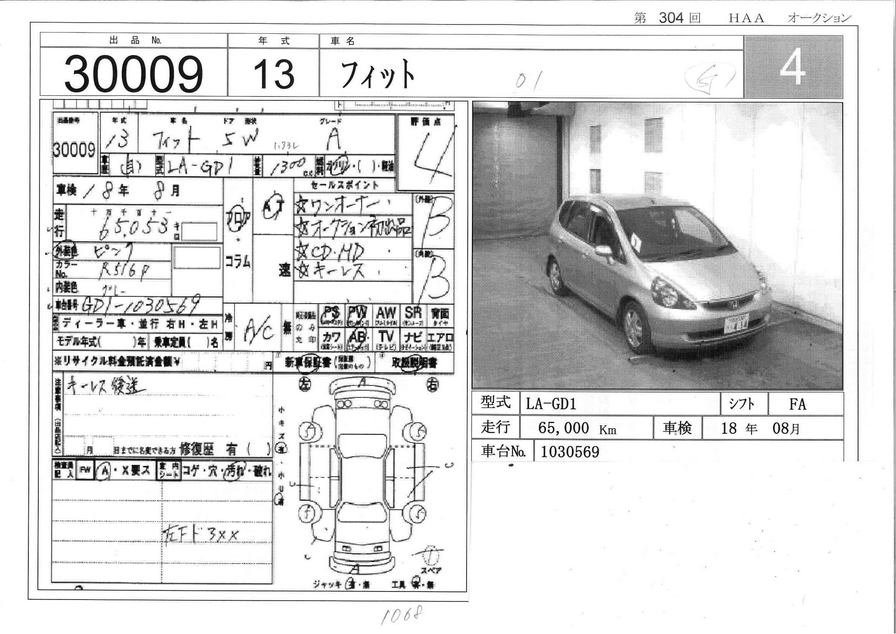
Task: Toggle the circled AB airbag box
Action: [x=358, y=339]
